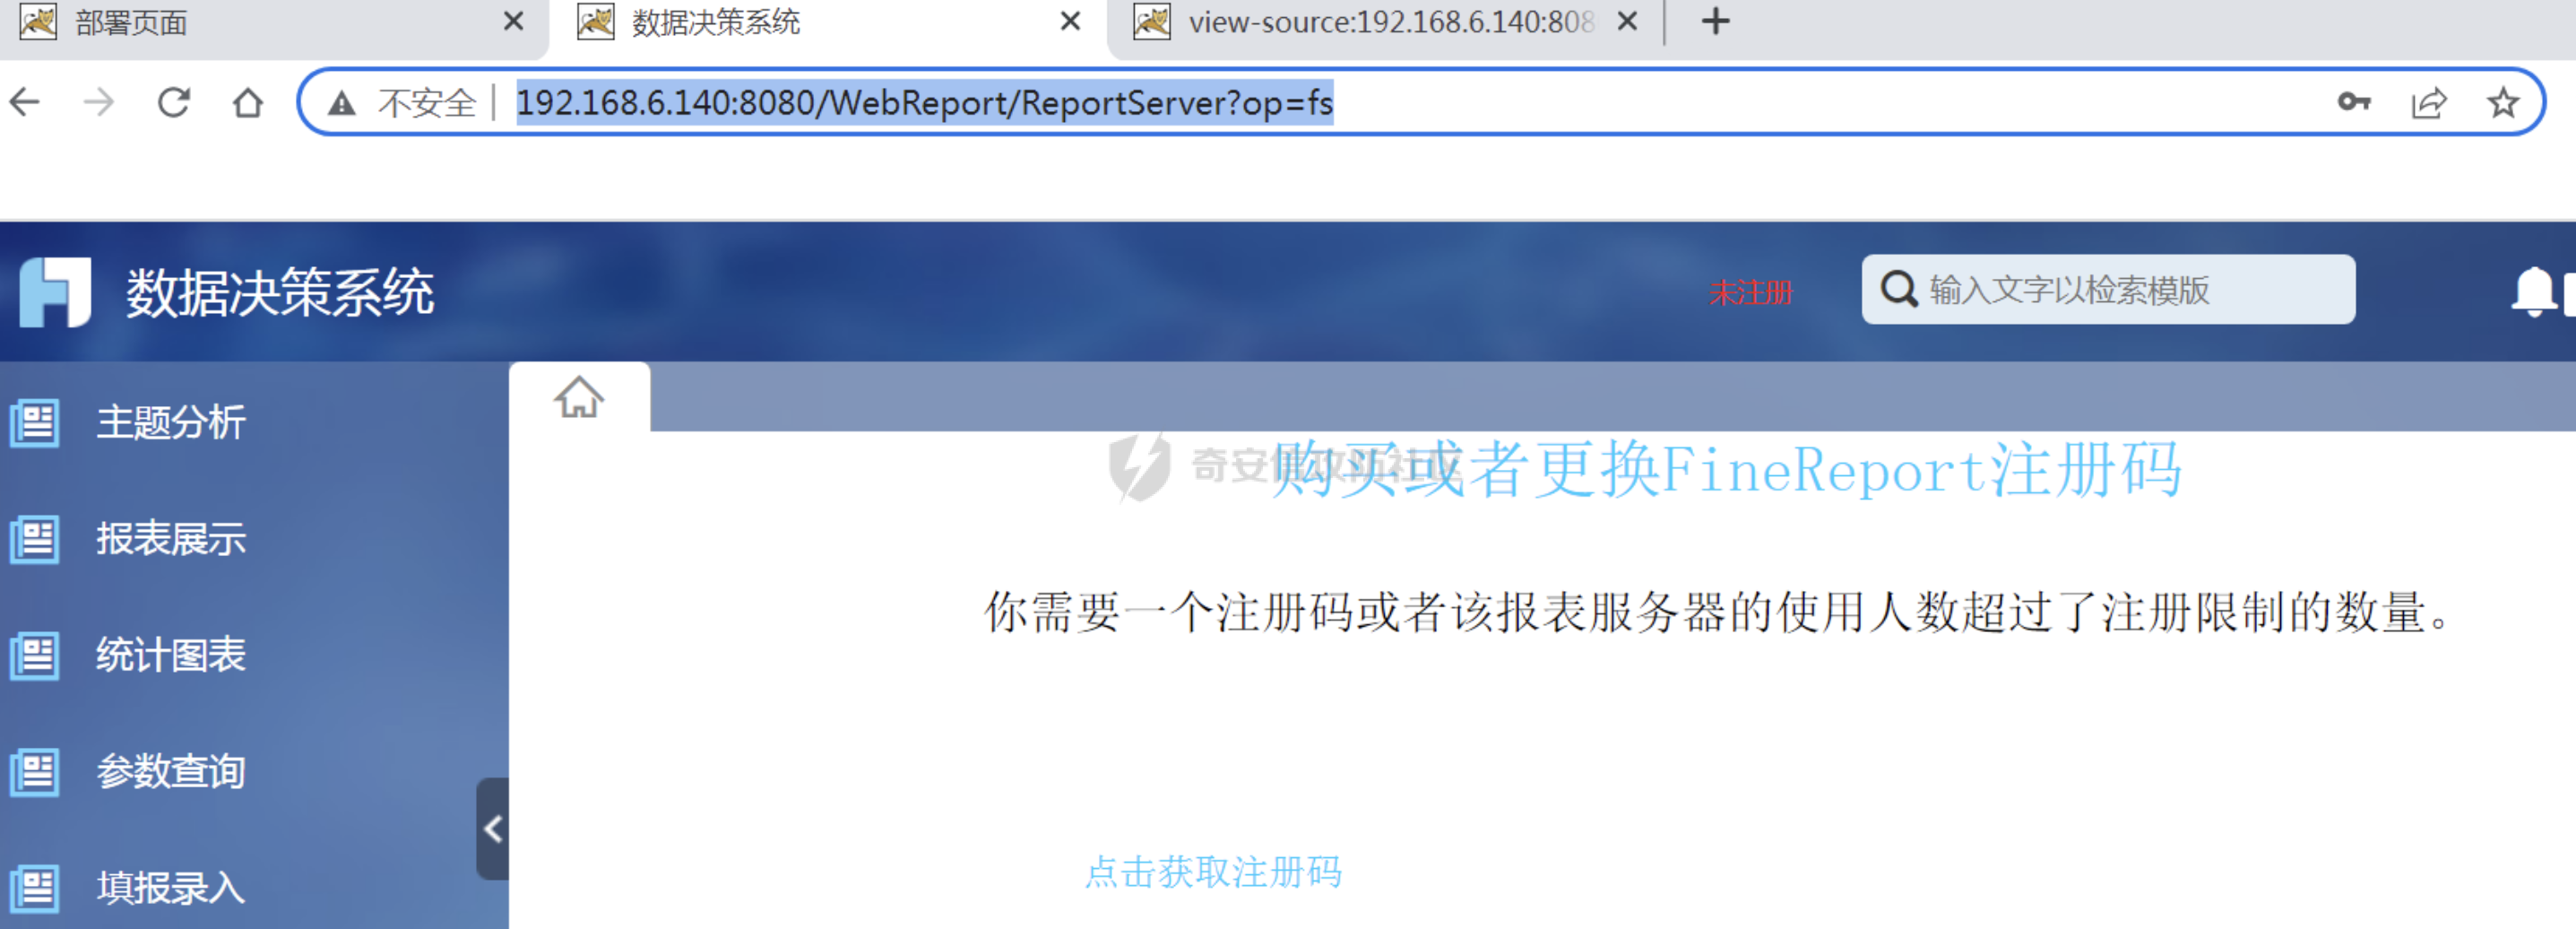
Task: Click the 点击获取注册码 link
Action: 1213,872
